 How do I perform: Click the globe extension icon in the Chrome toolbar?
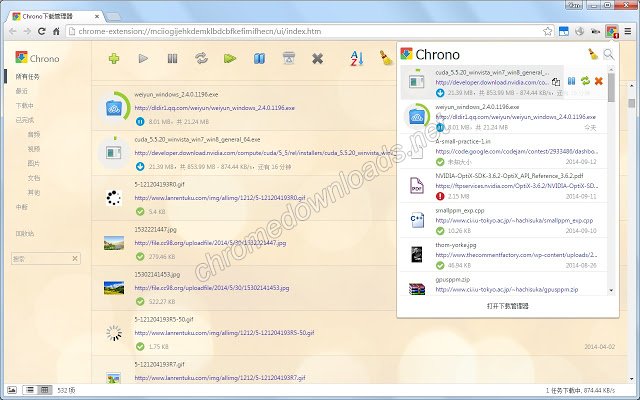click(x=580, y=31)
